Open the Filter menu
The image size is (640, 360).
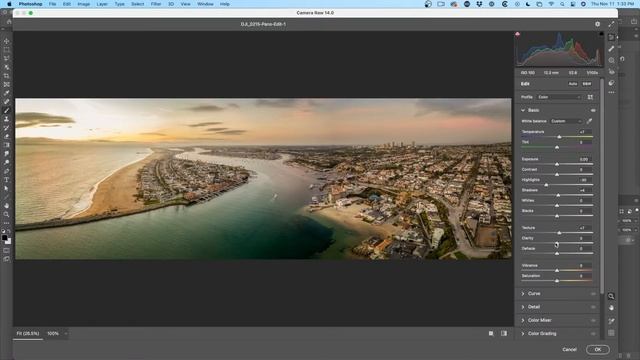pos(156,4)
